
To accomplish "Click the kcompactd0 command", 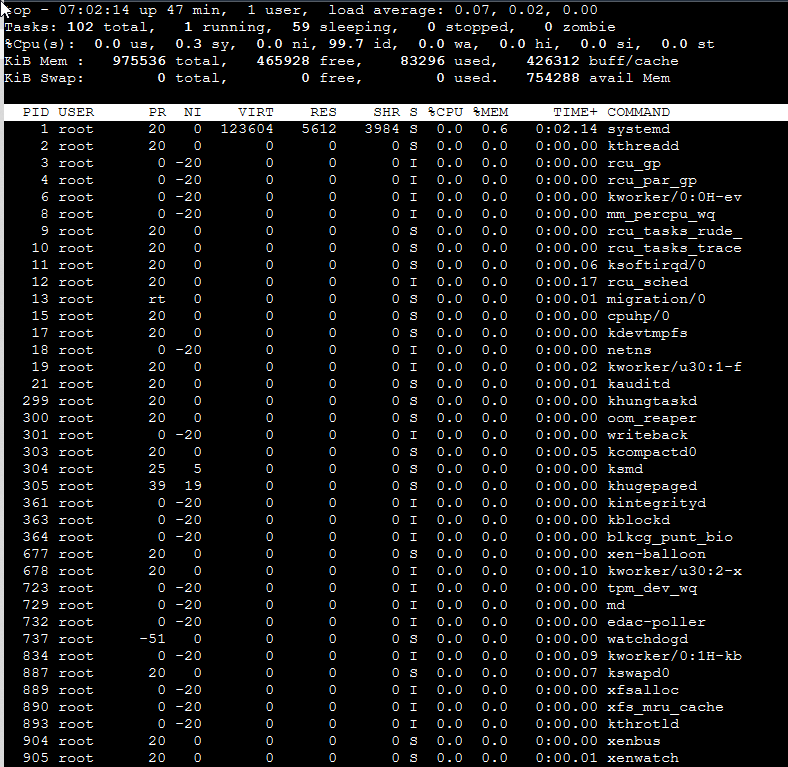I will click(x=652, y=452).
